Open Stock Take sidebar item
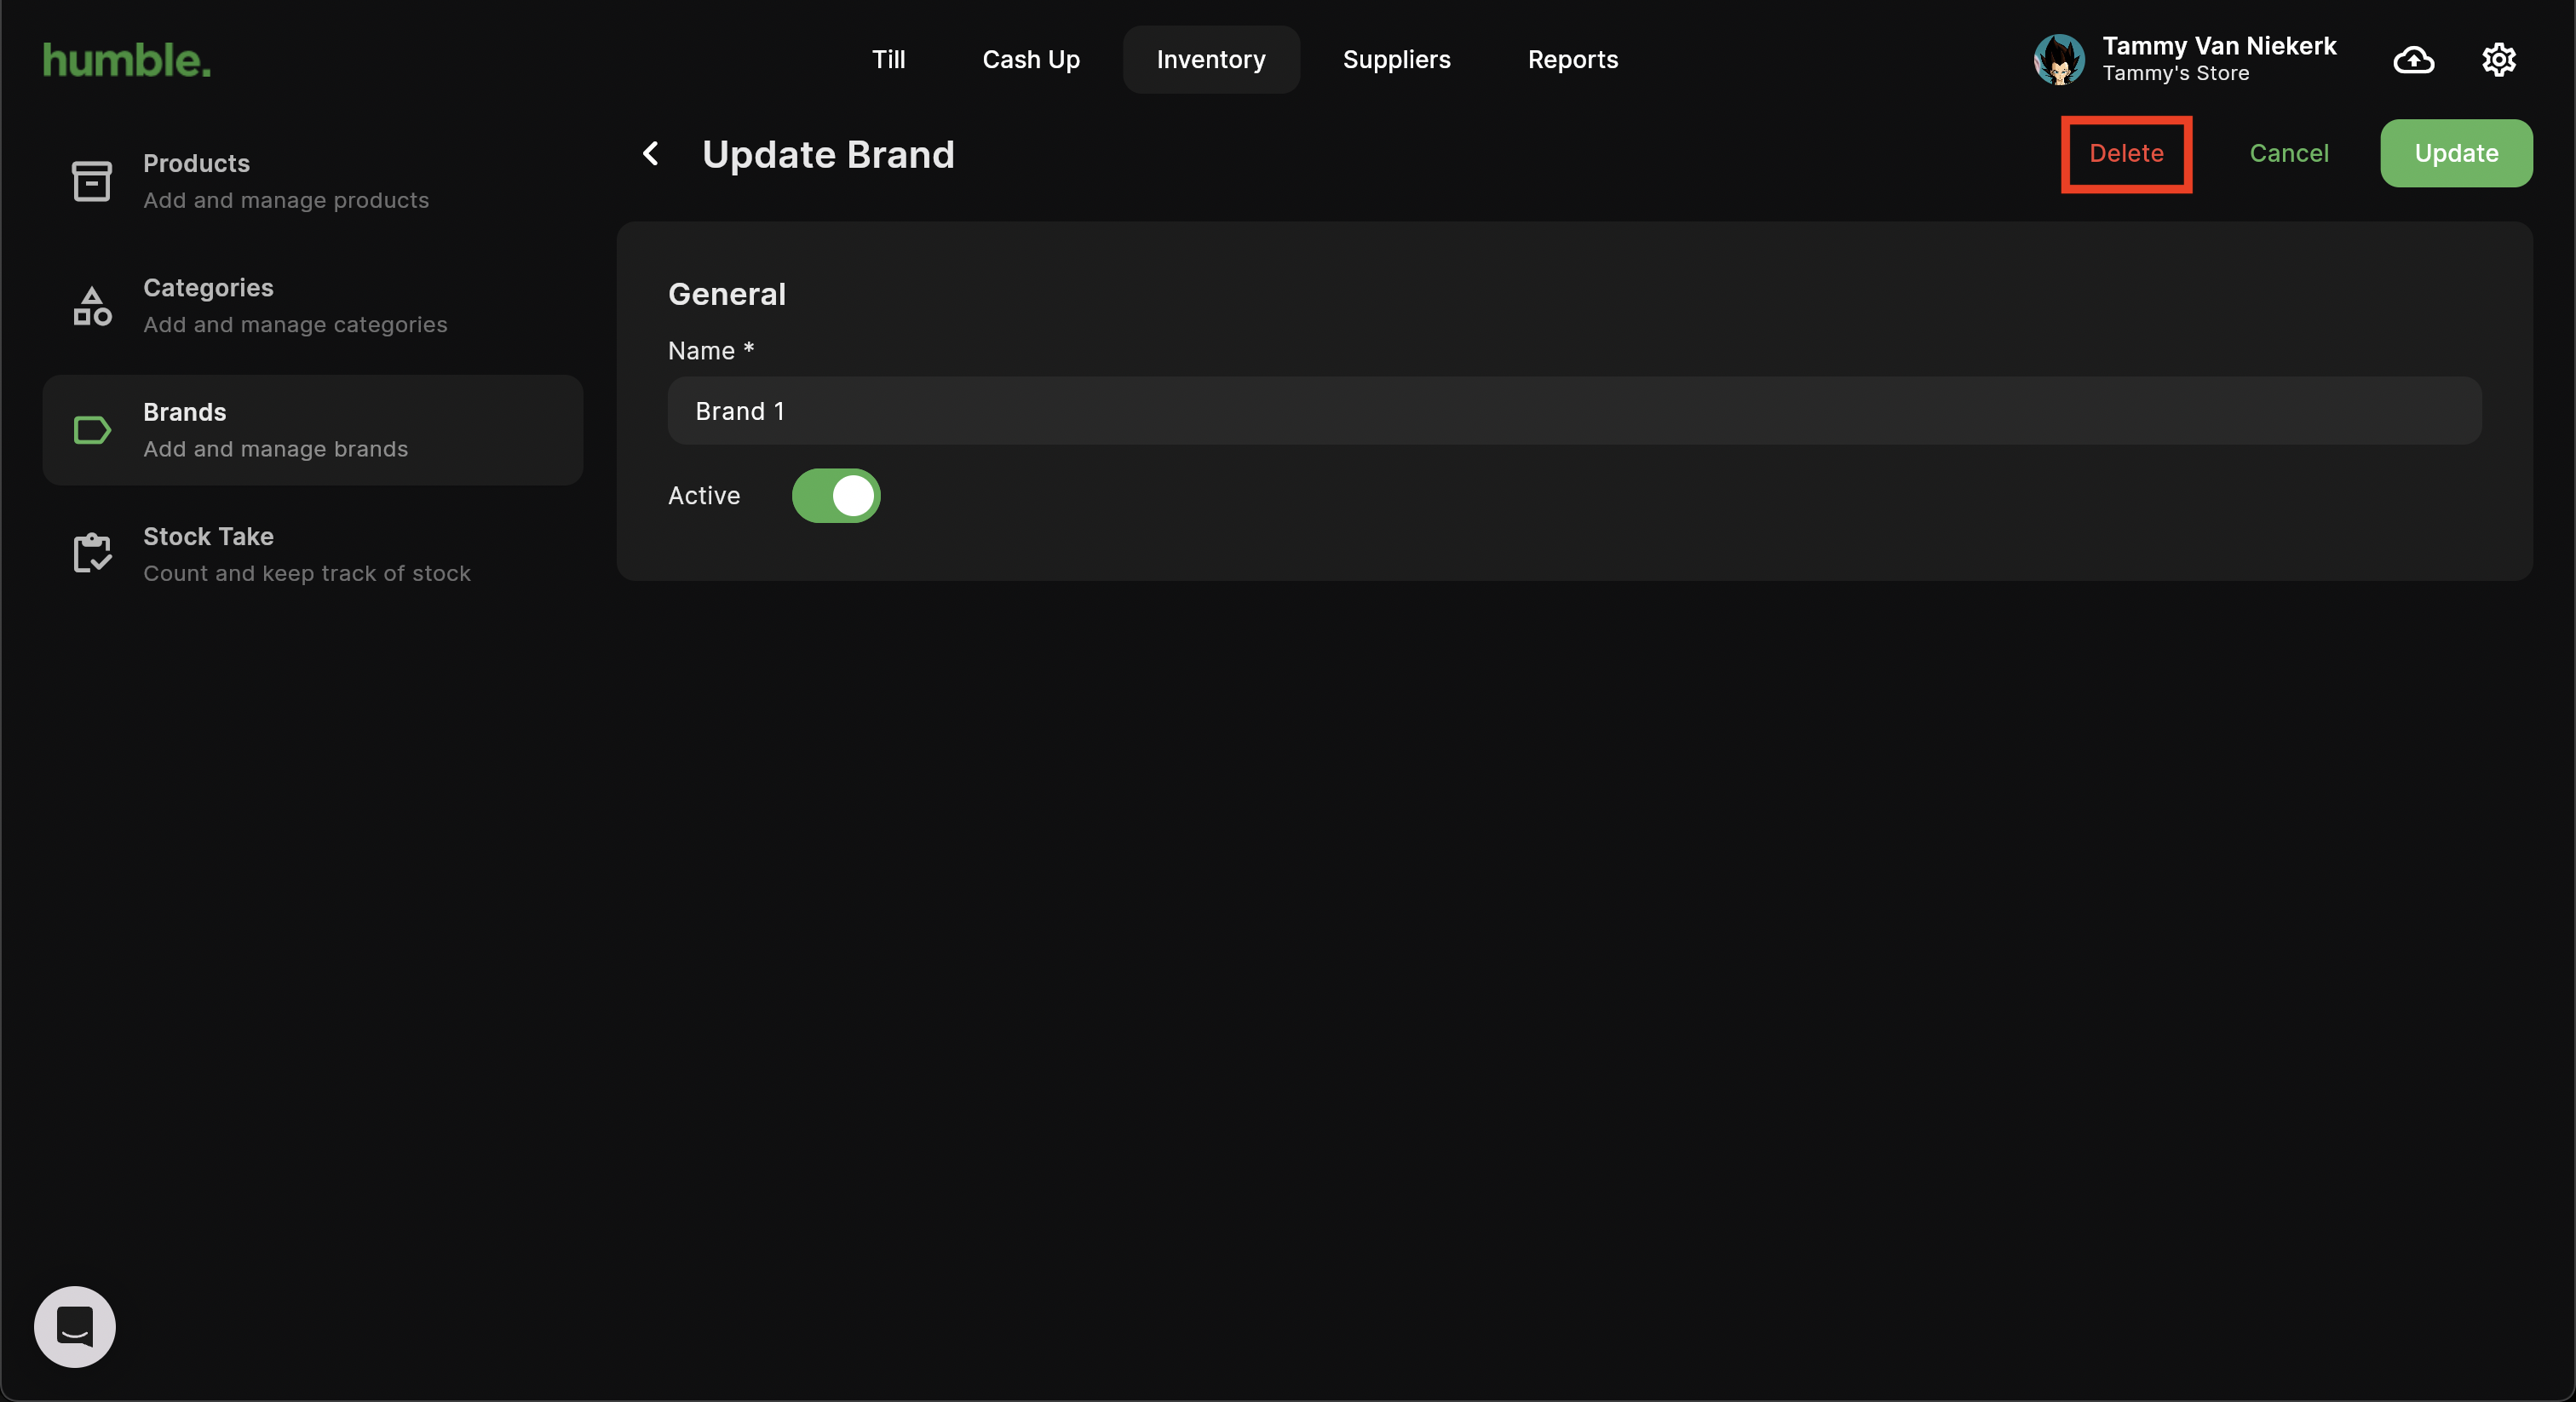 [313, 554]
